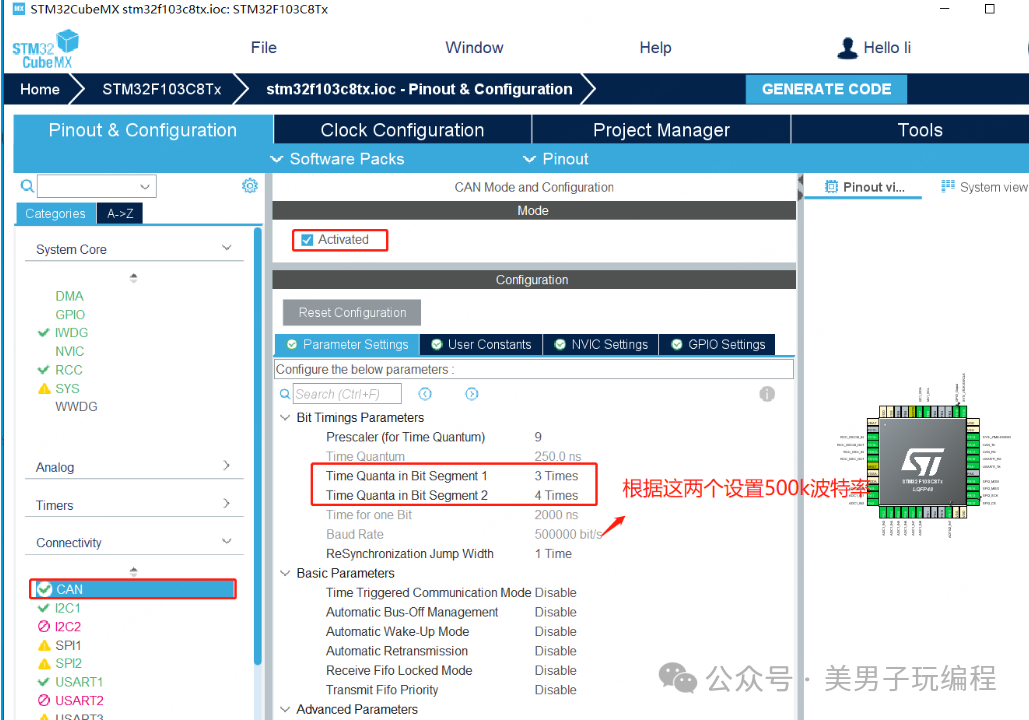
Task: Click the categories panel vertical scrollbar
Action: click(x=258, y=446)
